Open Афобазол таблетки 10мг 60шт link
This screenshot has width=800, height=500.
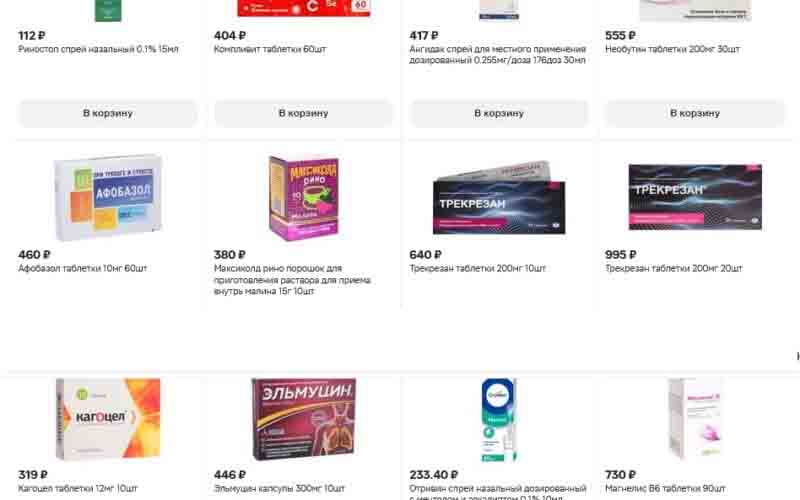tap(83, 268)
